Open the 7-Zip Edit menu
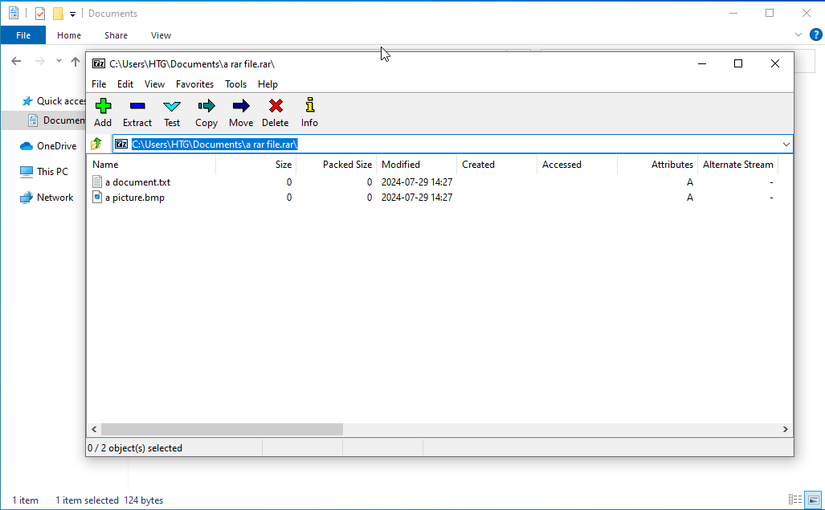This screenshot has width=825, height=510. [x=125, y=84]
